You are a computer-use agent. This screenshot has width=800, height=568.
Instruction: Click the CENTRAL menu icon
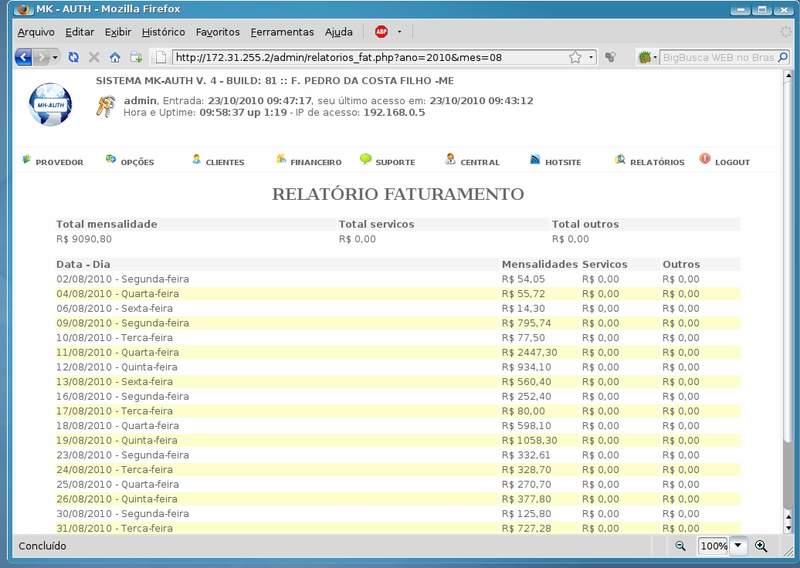[450, 159]
